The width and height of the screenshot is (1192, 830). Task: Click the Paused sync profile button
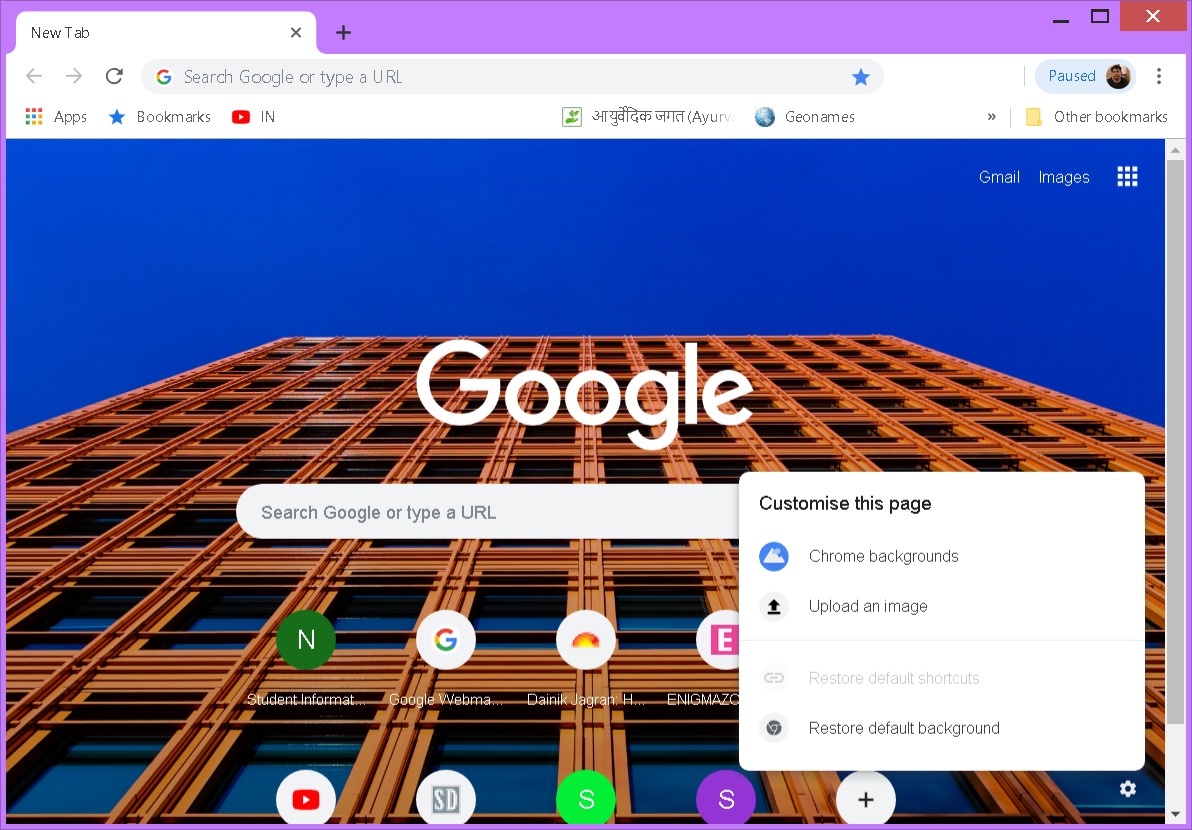1085,75
